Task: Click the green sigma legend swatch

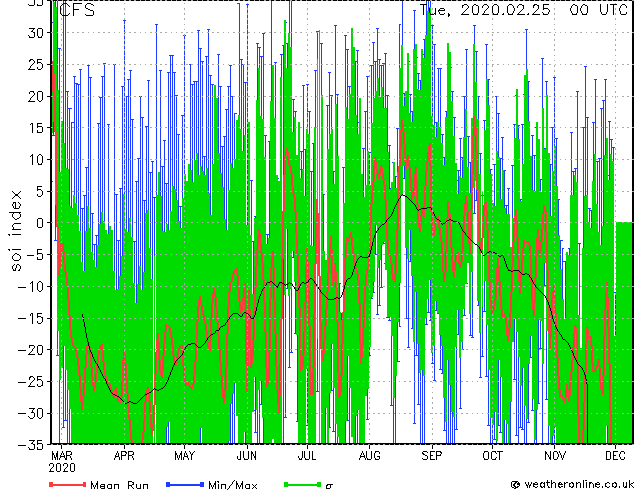Action: point(302,484)
